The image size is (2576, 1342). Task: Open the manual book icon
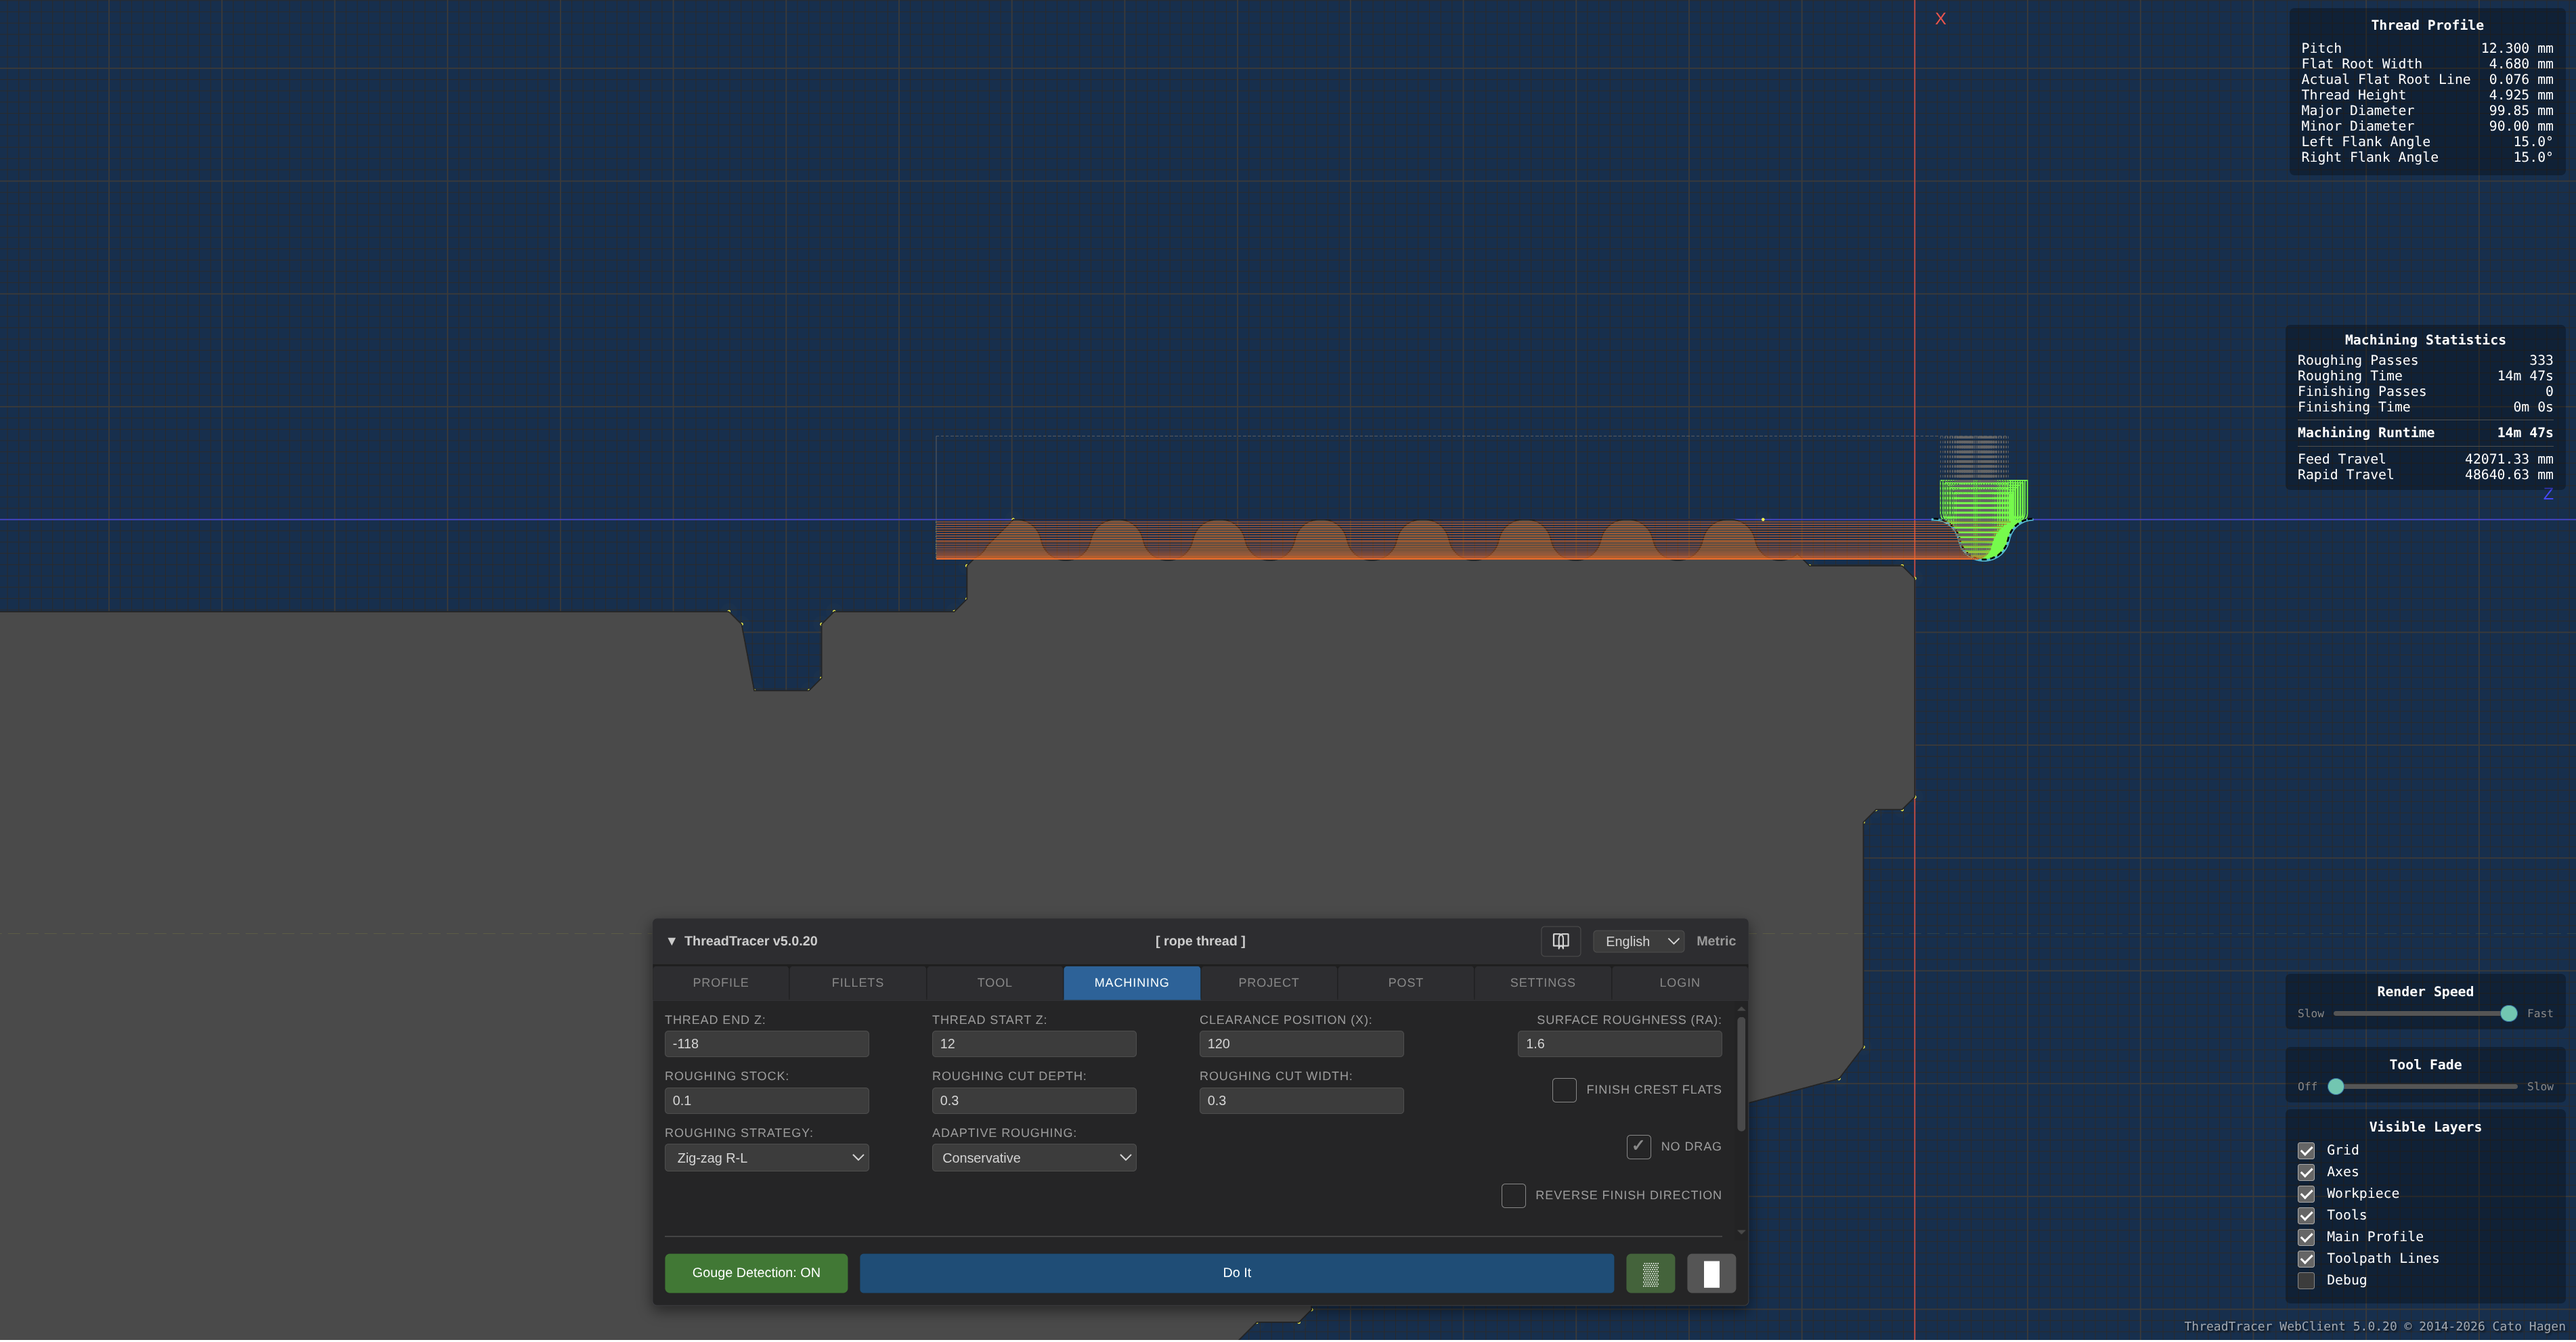click(1560, 941)
